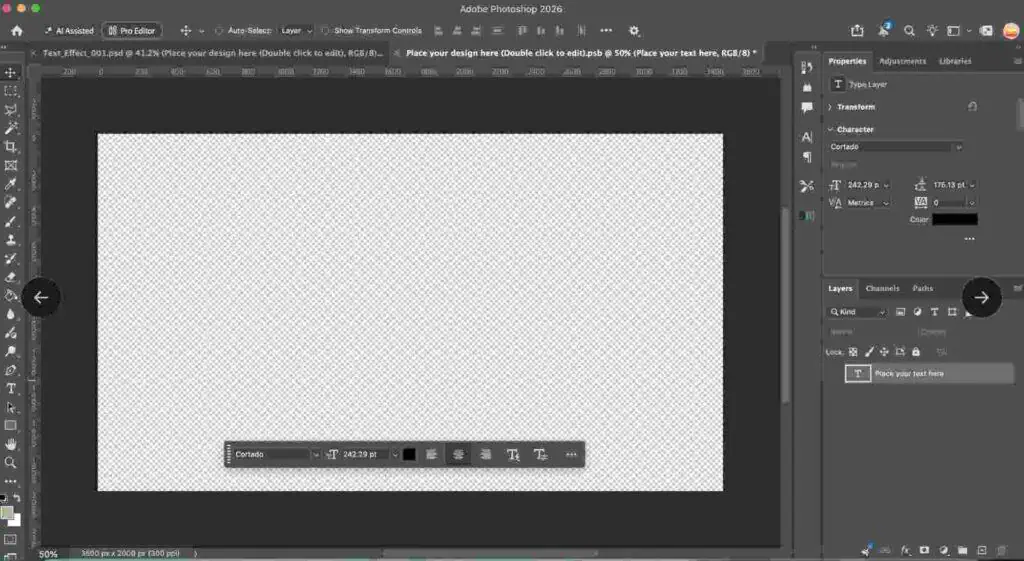Toggle lock position icon

coord(884,352)
